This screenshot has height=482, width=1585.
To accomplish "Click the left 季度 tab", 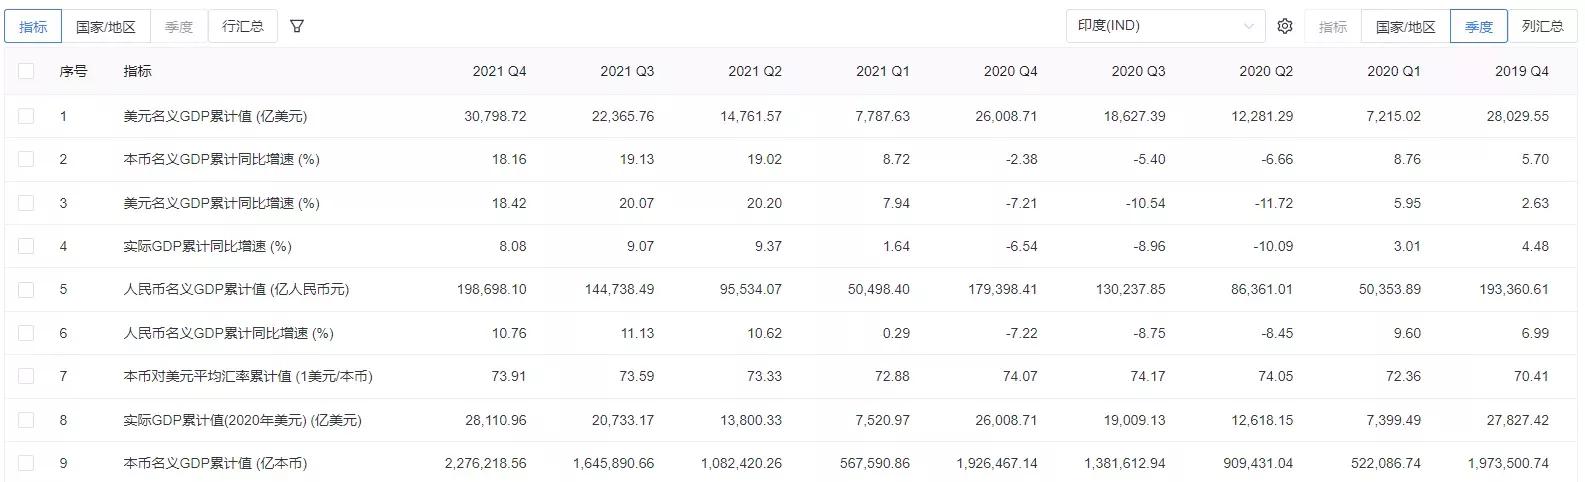I will (179, 26).
